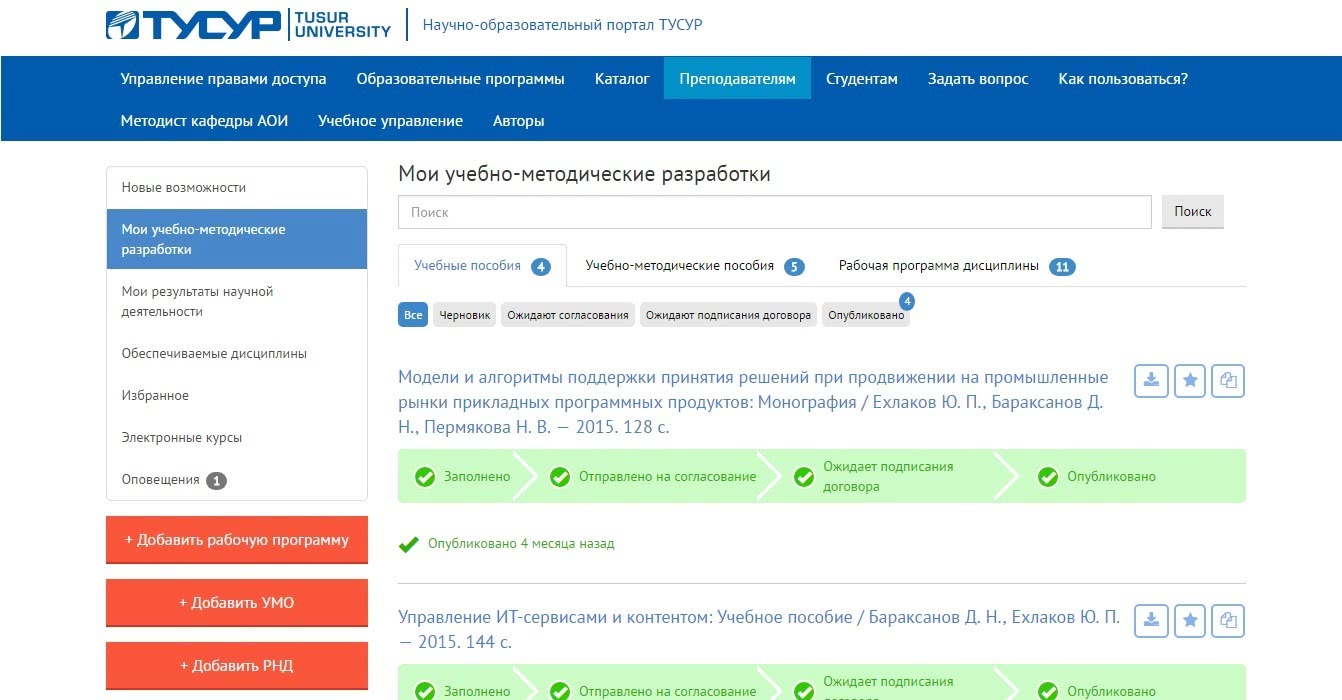Copy the Управление ИТ-сервисами entry
This screenshot has height=700, width=1342.
(x=1228, y=621)
